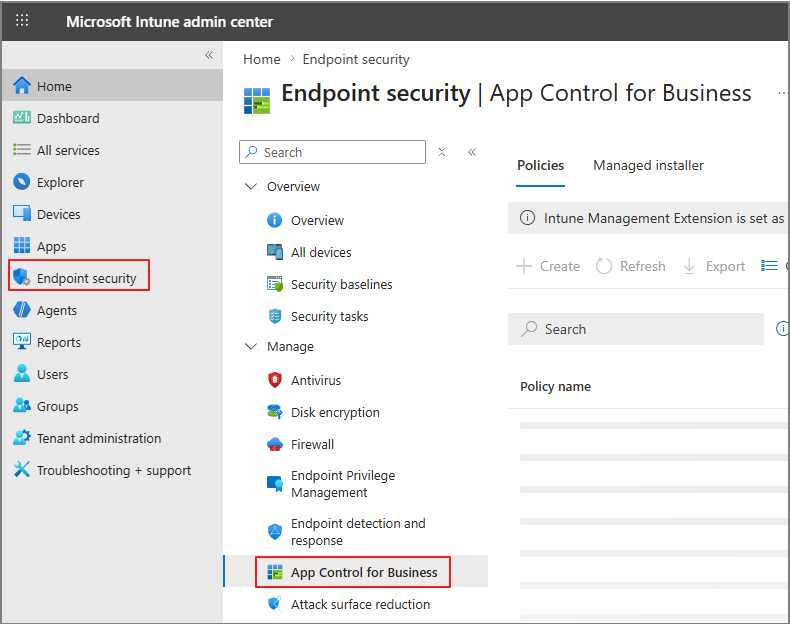
Task: Click the Security baselines icon
Action: 275,284
